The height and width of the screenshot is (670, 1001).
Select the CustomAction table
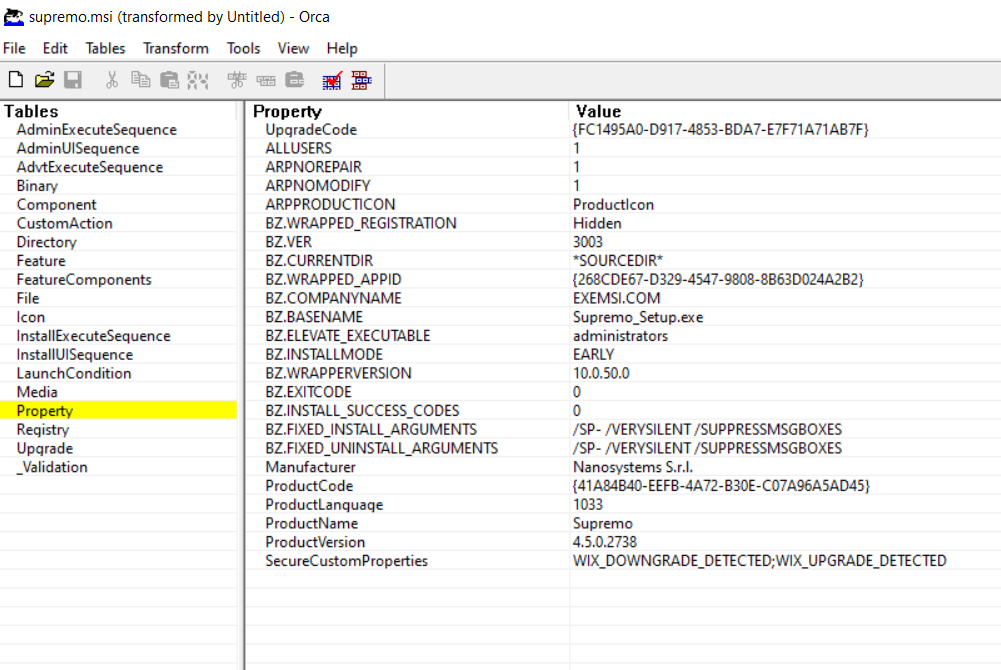64,223
